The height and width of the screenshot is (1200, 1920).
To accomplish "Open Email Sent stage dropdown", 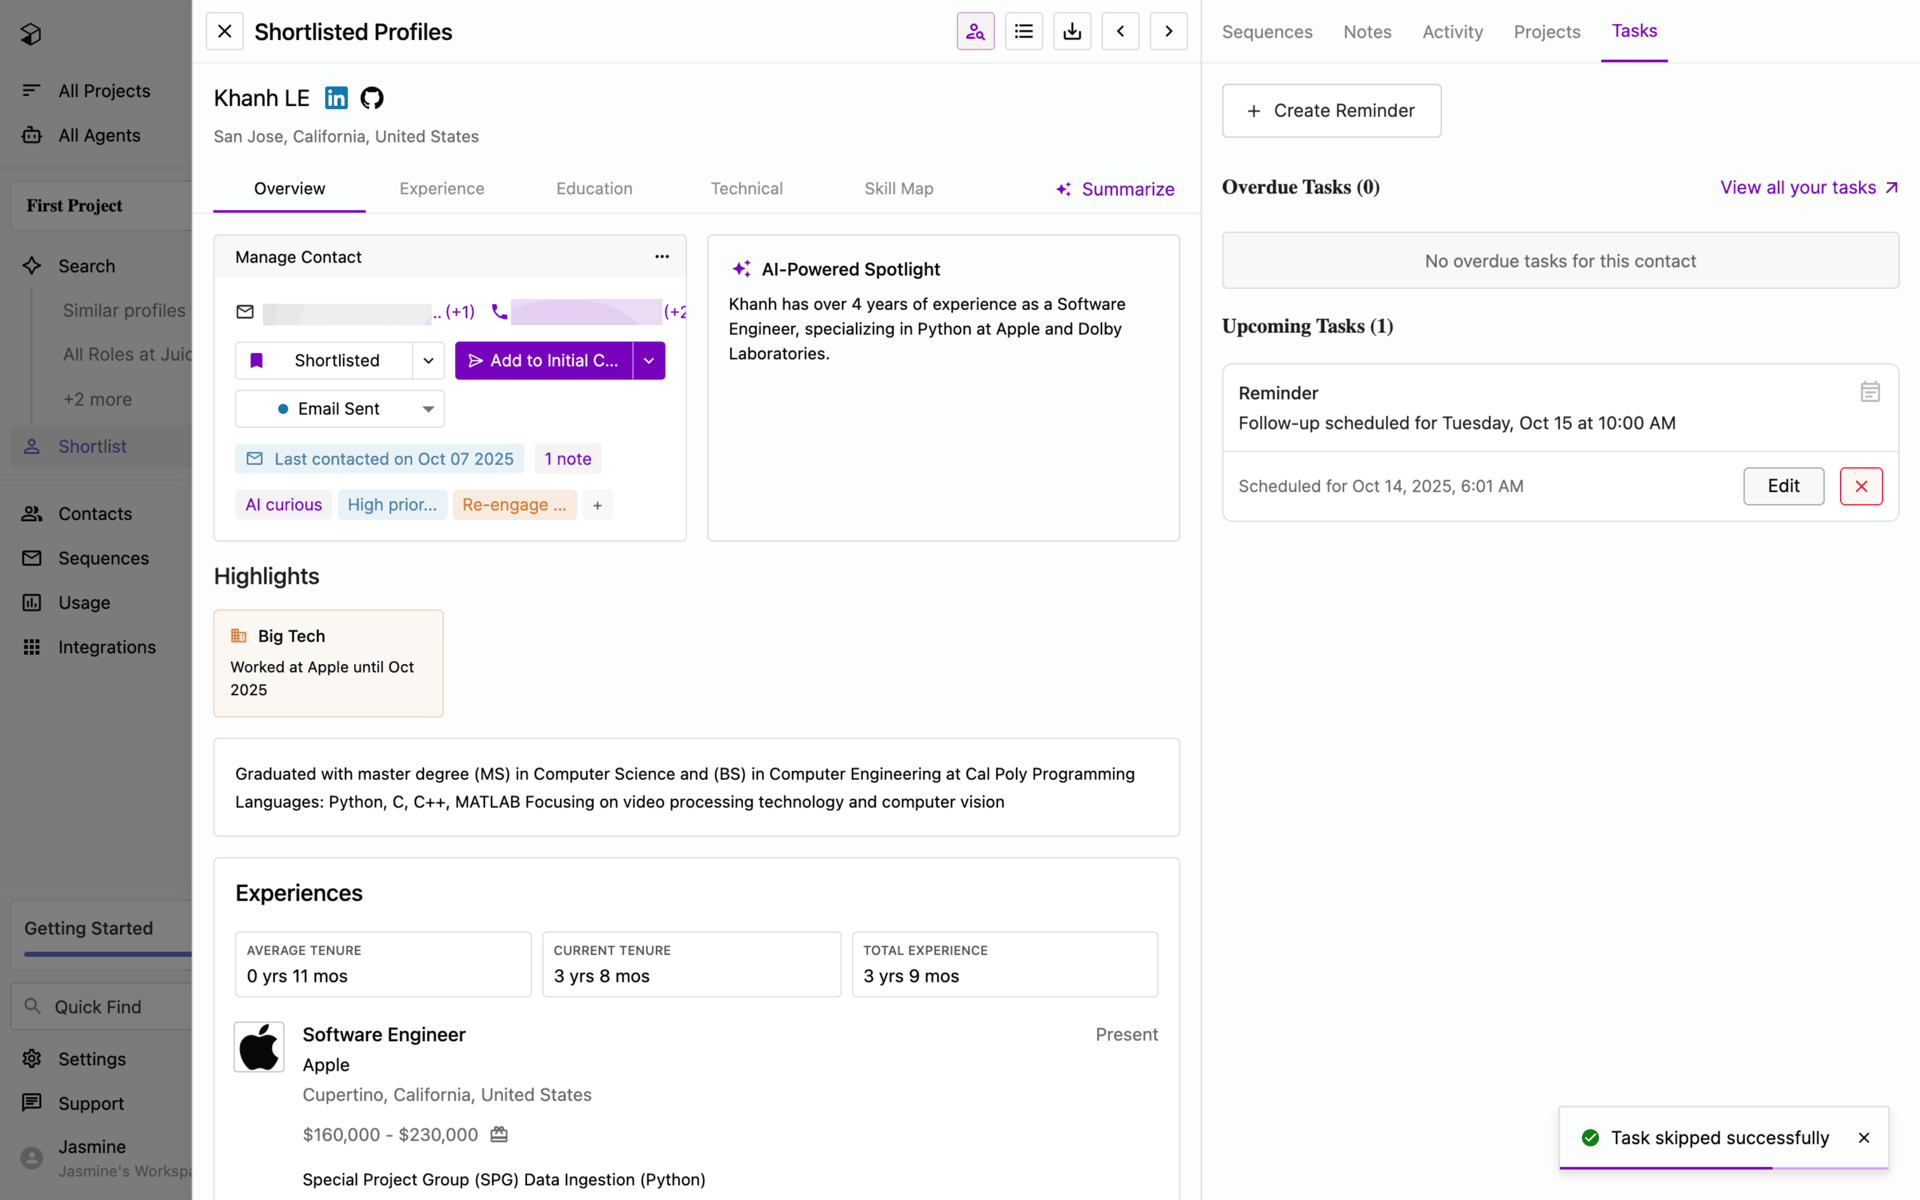I will (x=340, y=409).
